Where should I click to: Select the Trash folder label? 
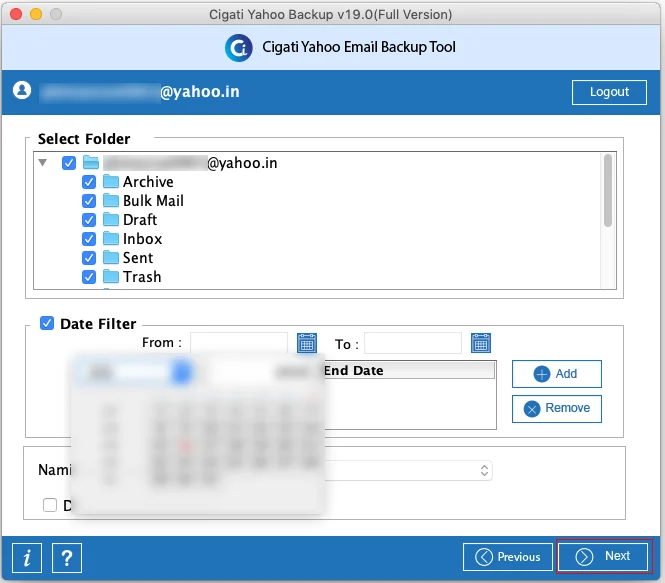click(x=142, y=277)
